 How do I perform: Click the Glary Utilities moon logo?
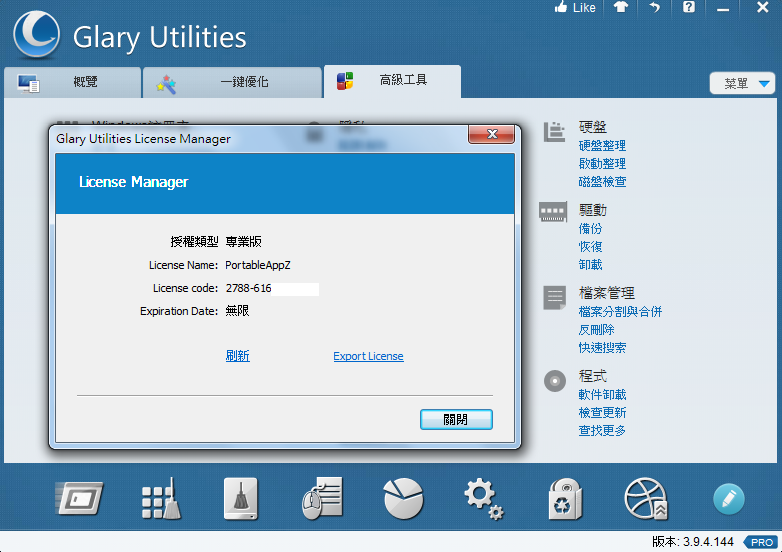click(x=36, y=34)
